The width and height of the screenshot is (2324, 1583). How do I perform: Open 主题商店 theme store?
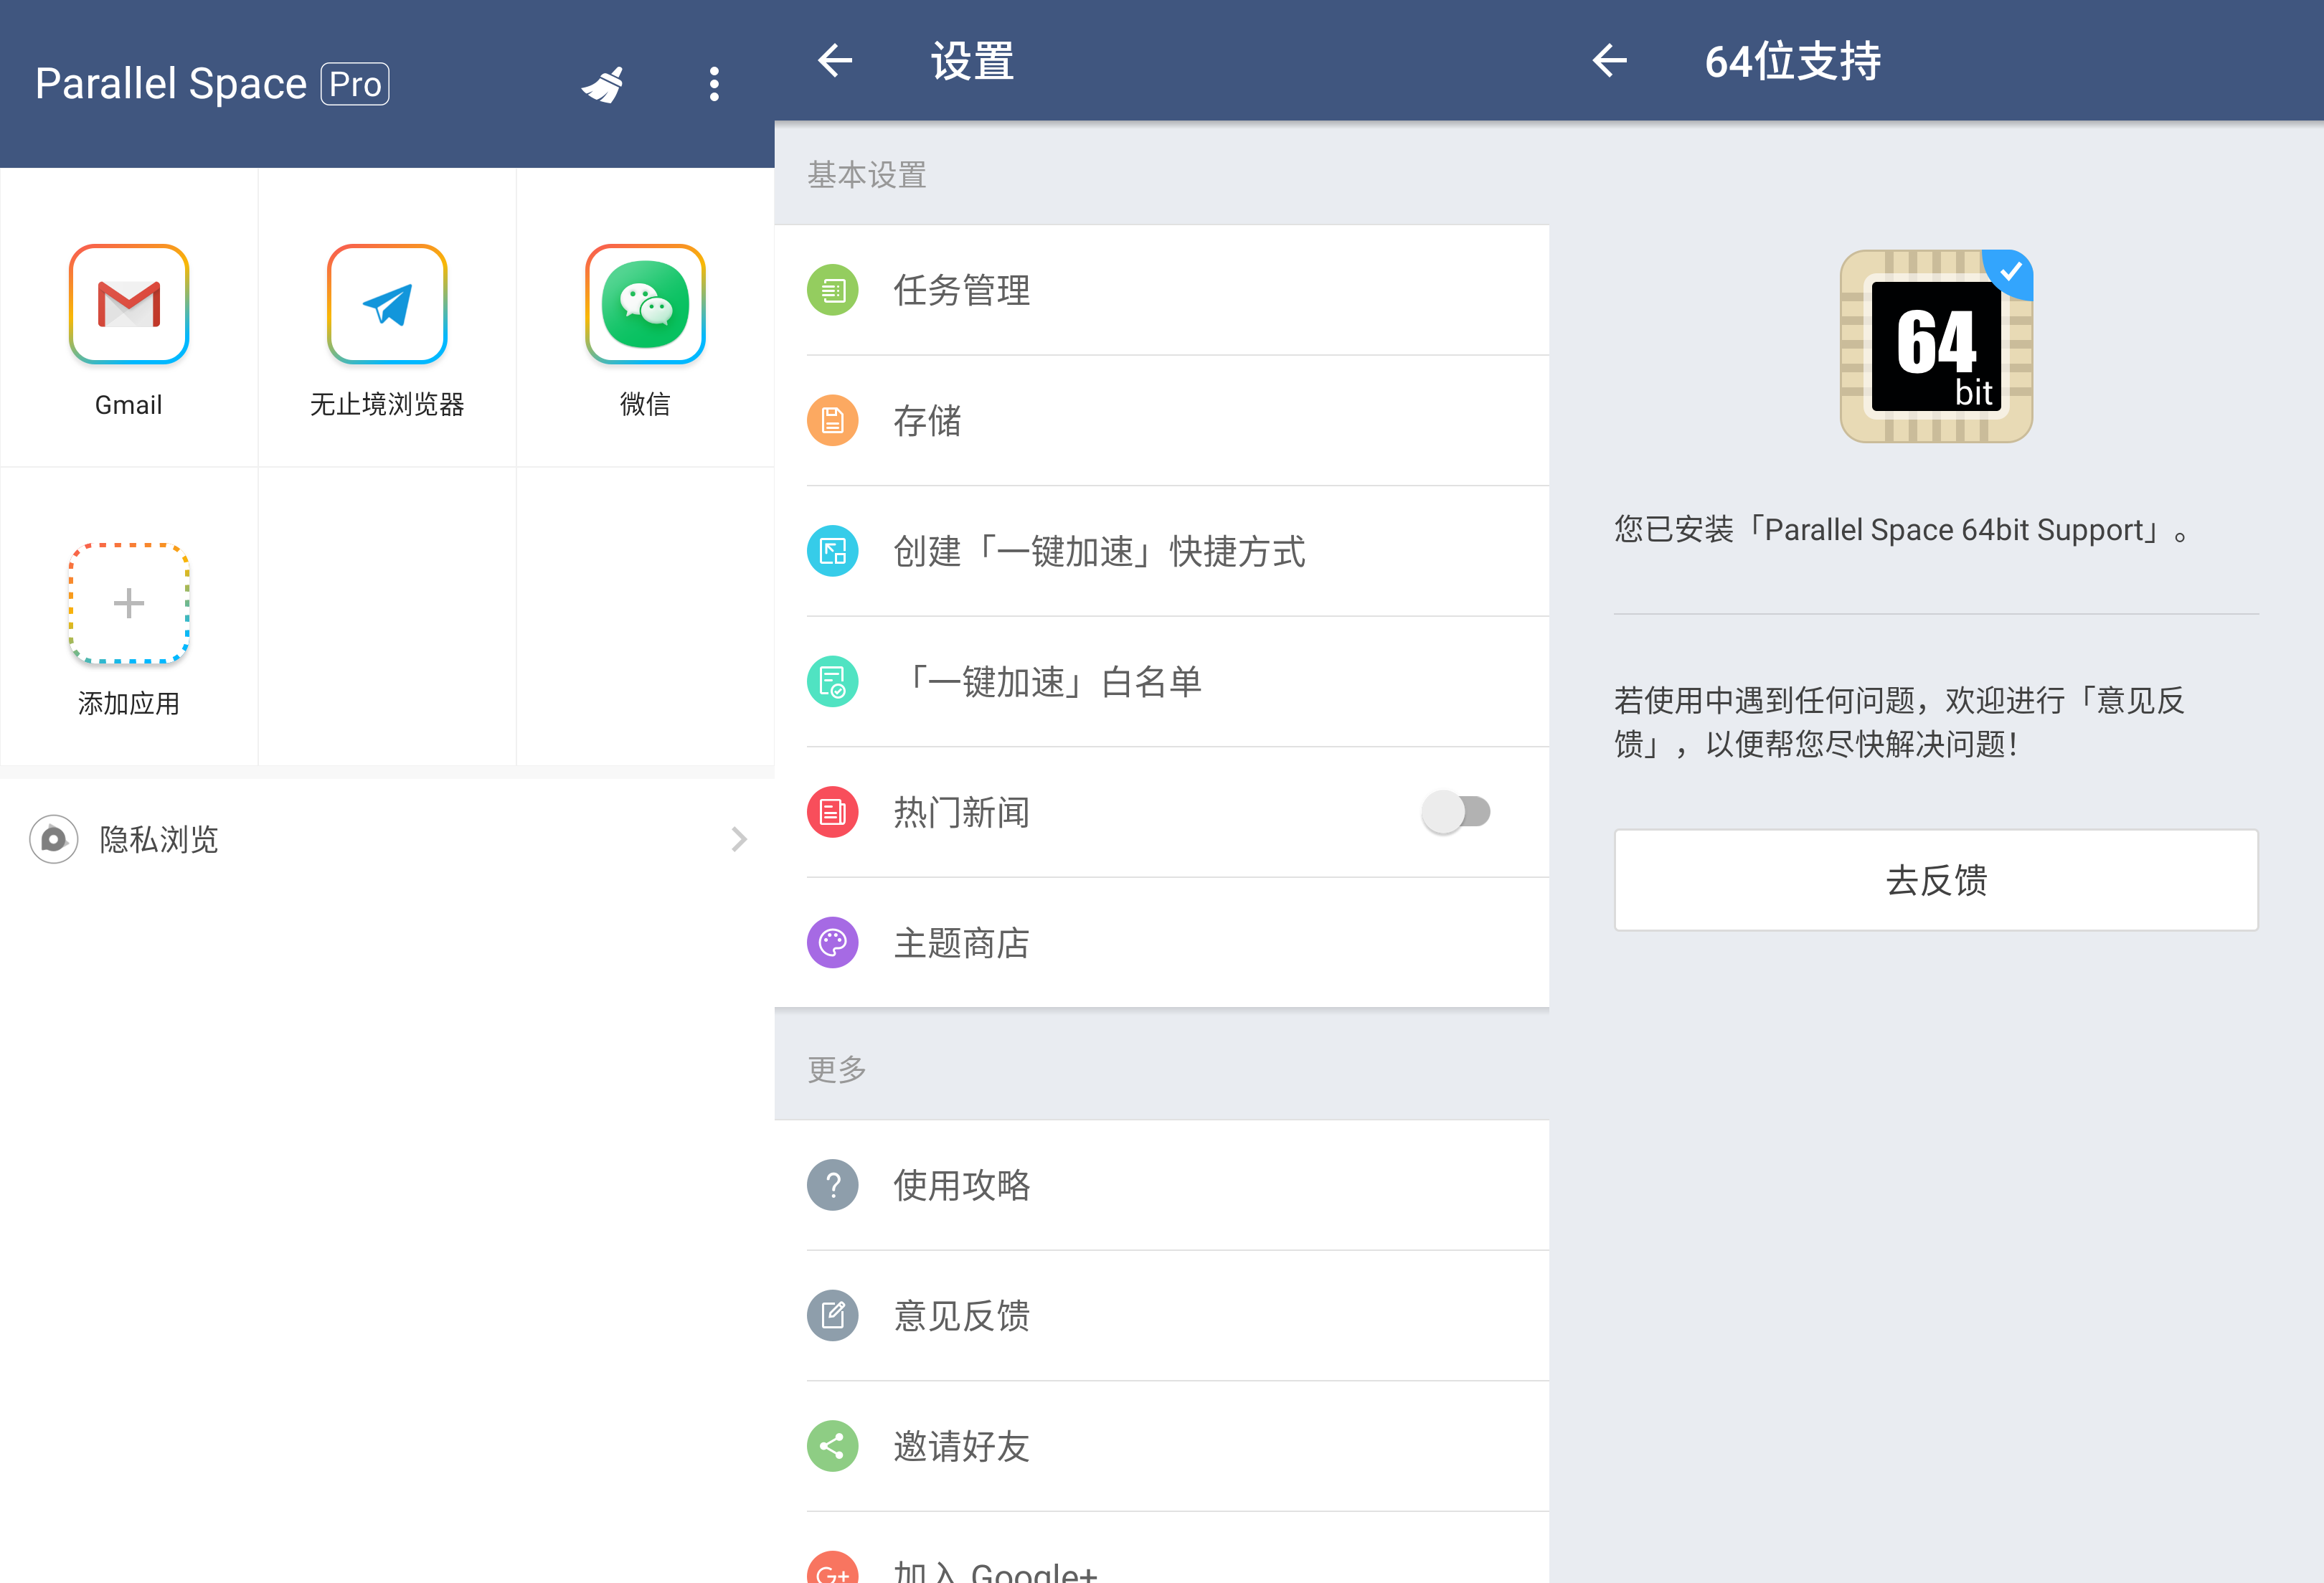(x=962, y=943)
